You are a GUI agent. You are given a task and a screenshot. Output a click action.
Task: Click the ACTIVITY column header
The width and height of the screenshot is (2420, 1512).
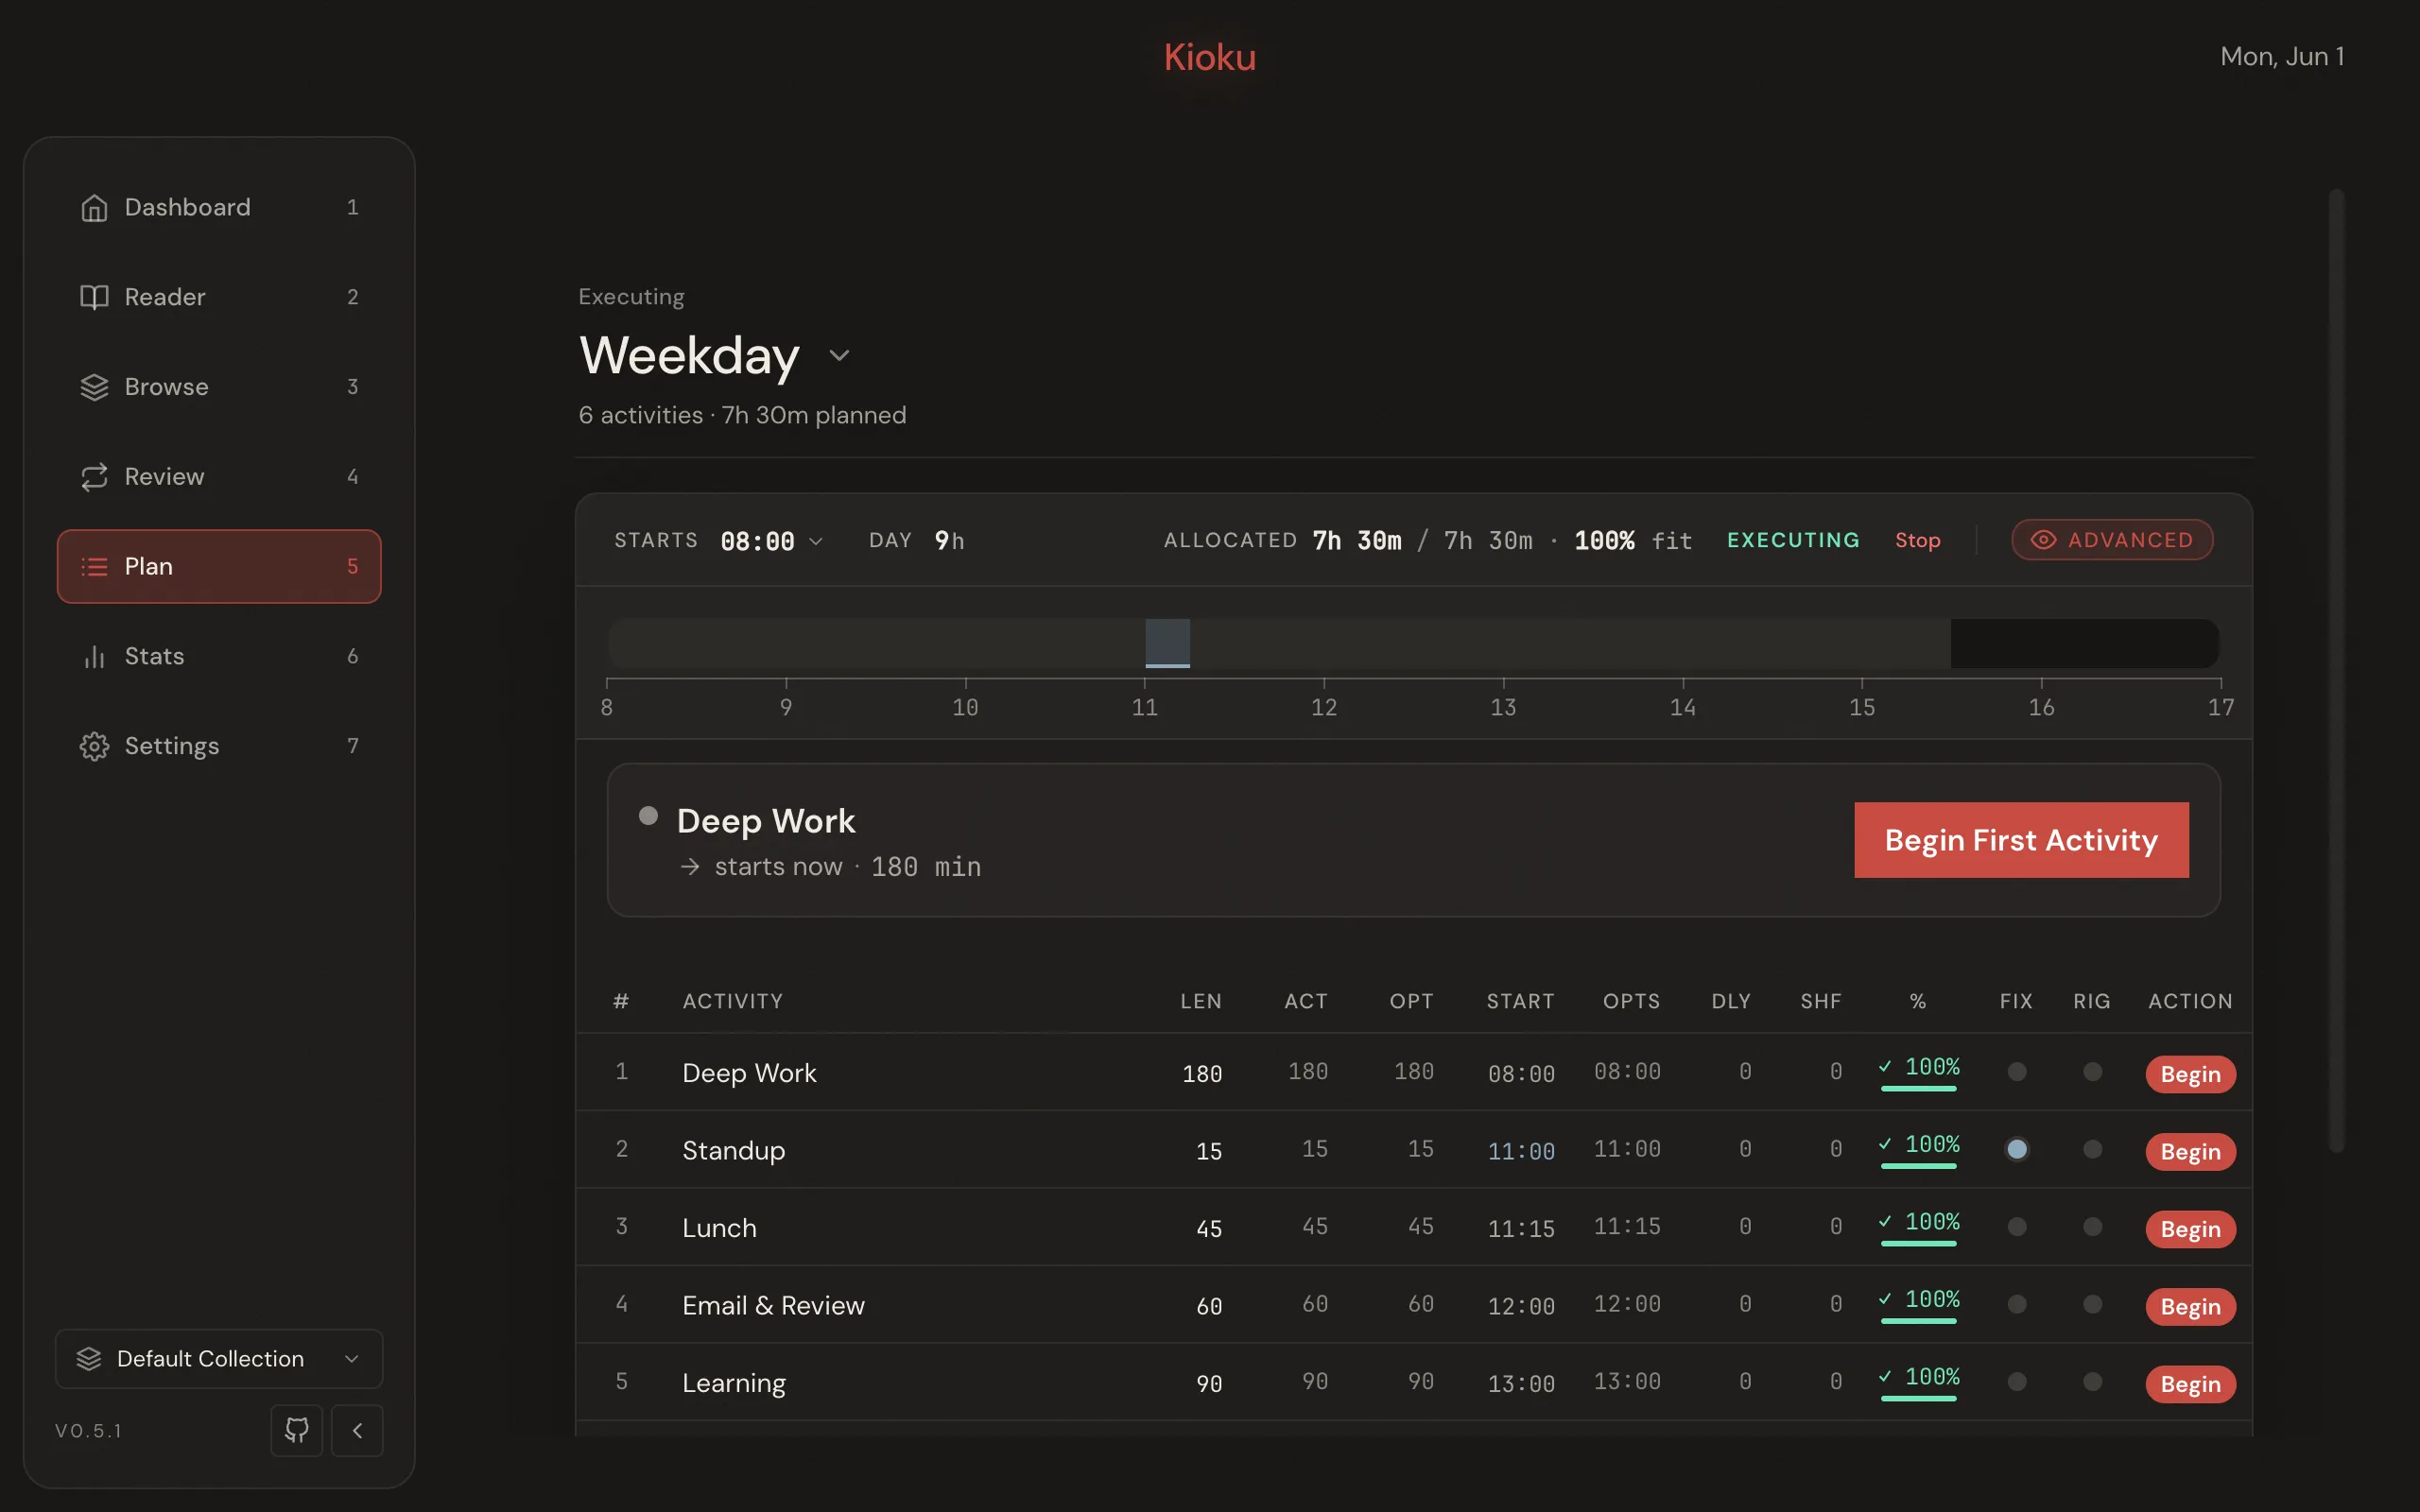point(732,1001)
